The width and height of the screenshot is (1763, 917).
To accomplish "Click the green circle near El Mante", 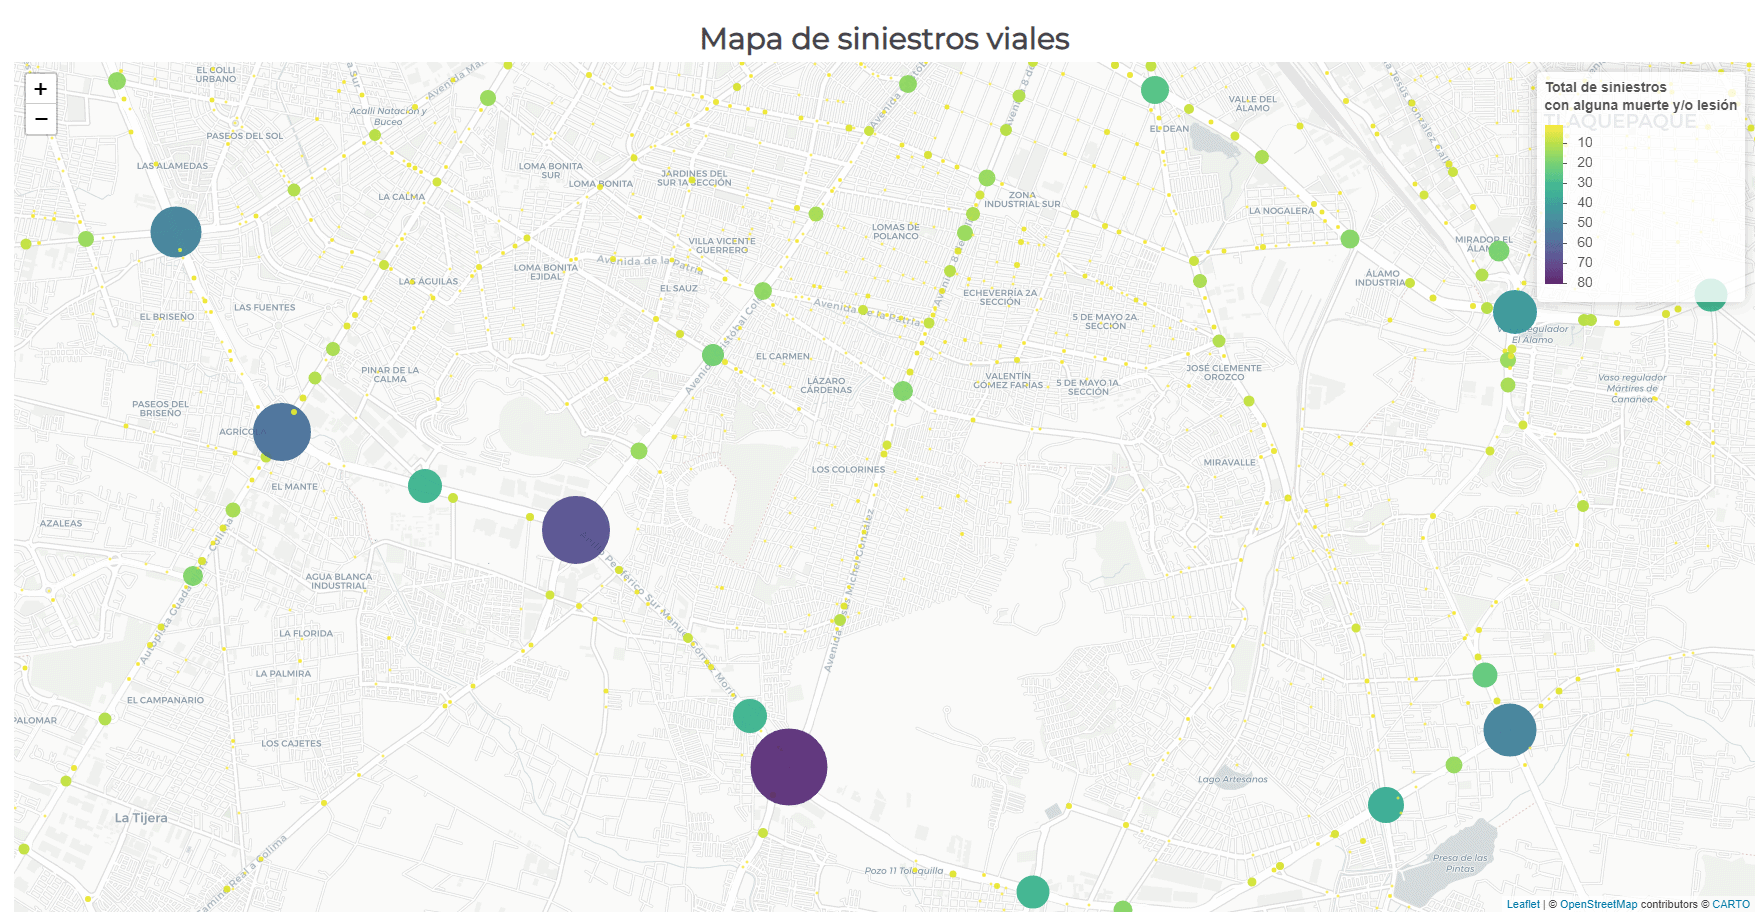I will point(425,486).
